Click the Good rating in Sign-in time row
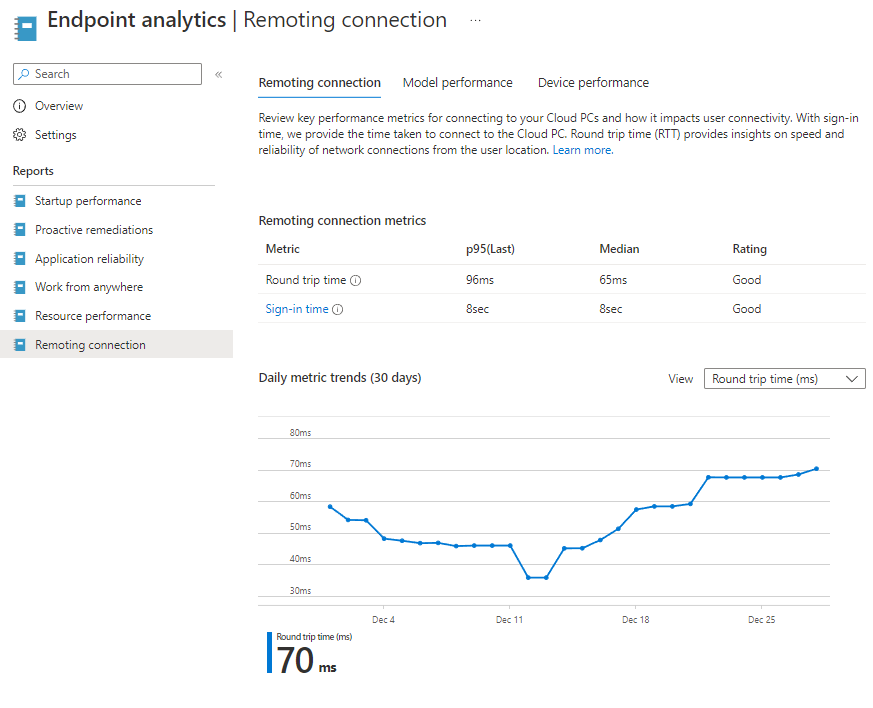This screenshot has height=708, width=873. click(x=747, y=309)
